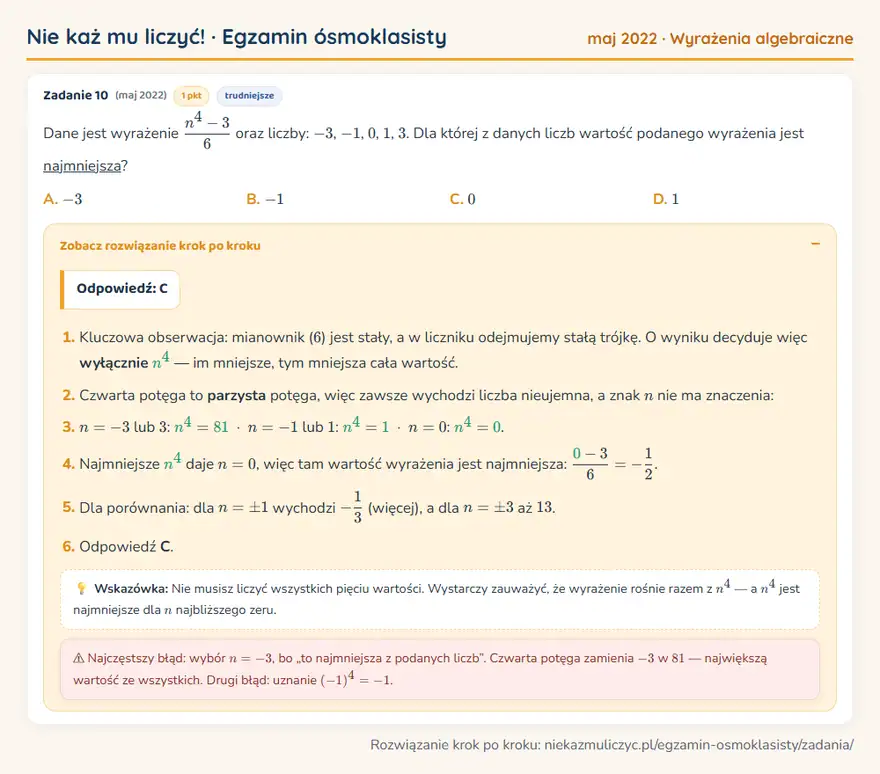This screenshot has height=774, width=880.
Task: Click the fraction expression in the task statement
Action: 207,132
